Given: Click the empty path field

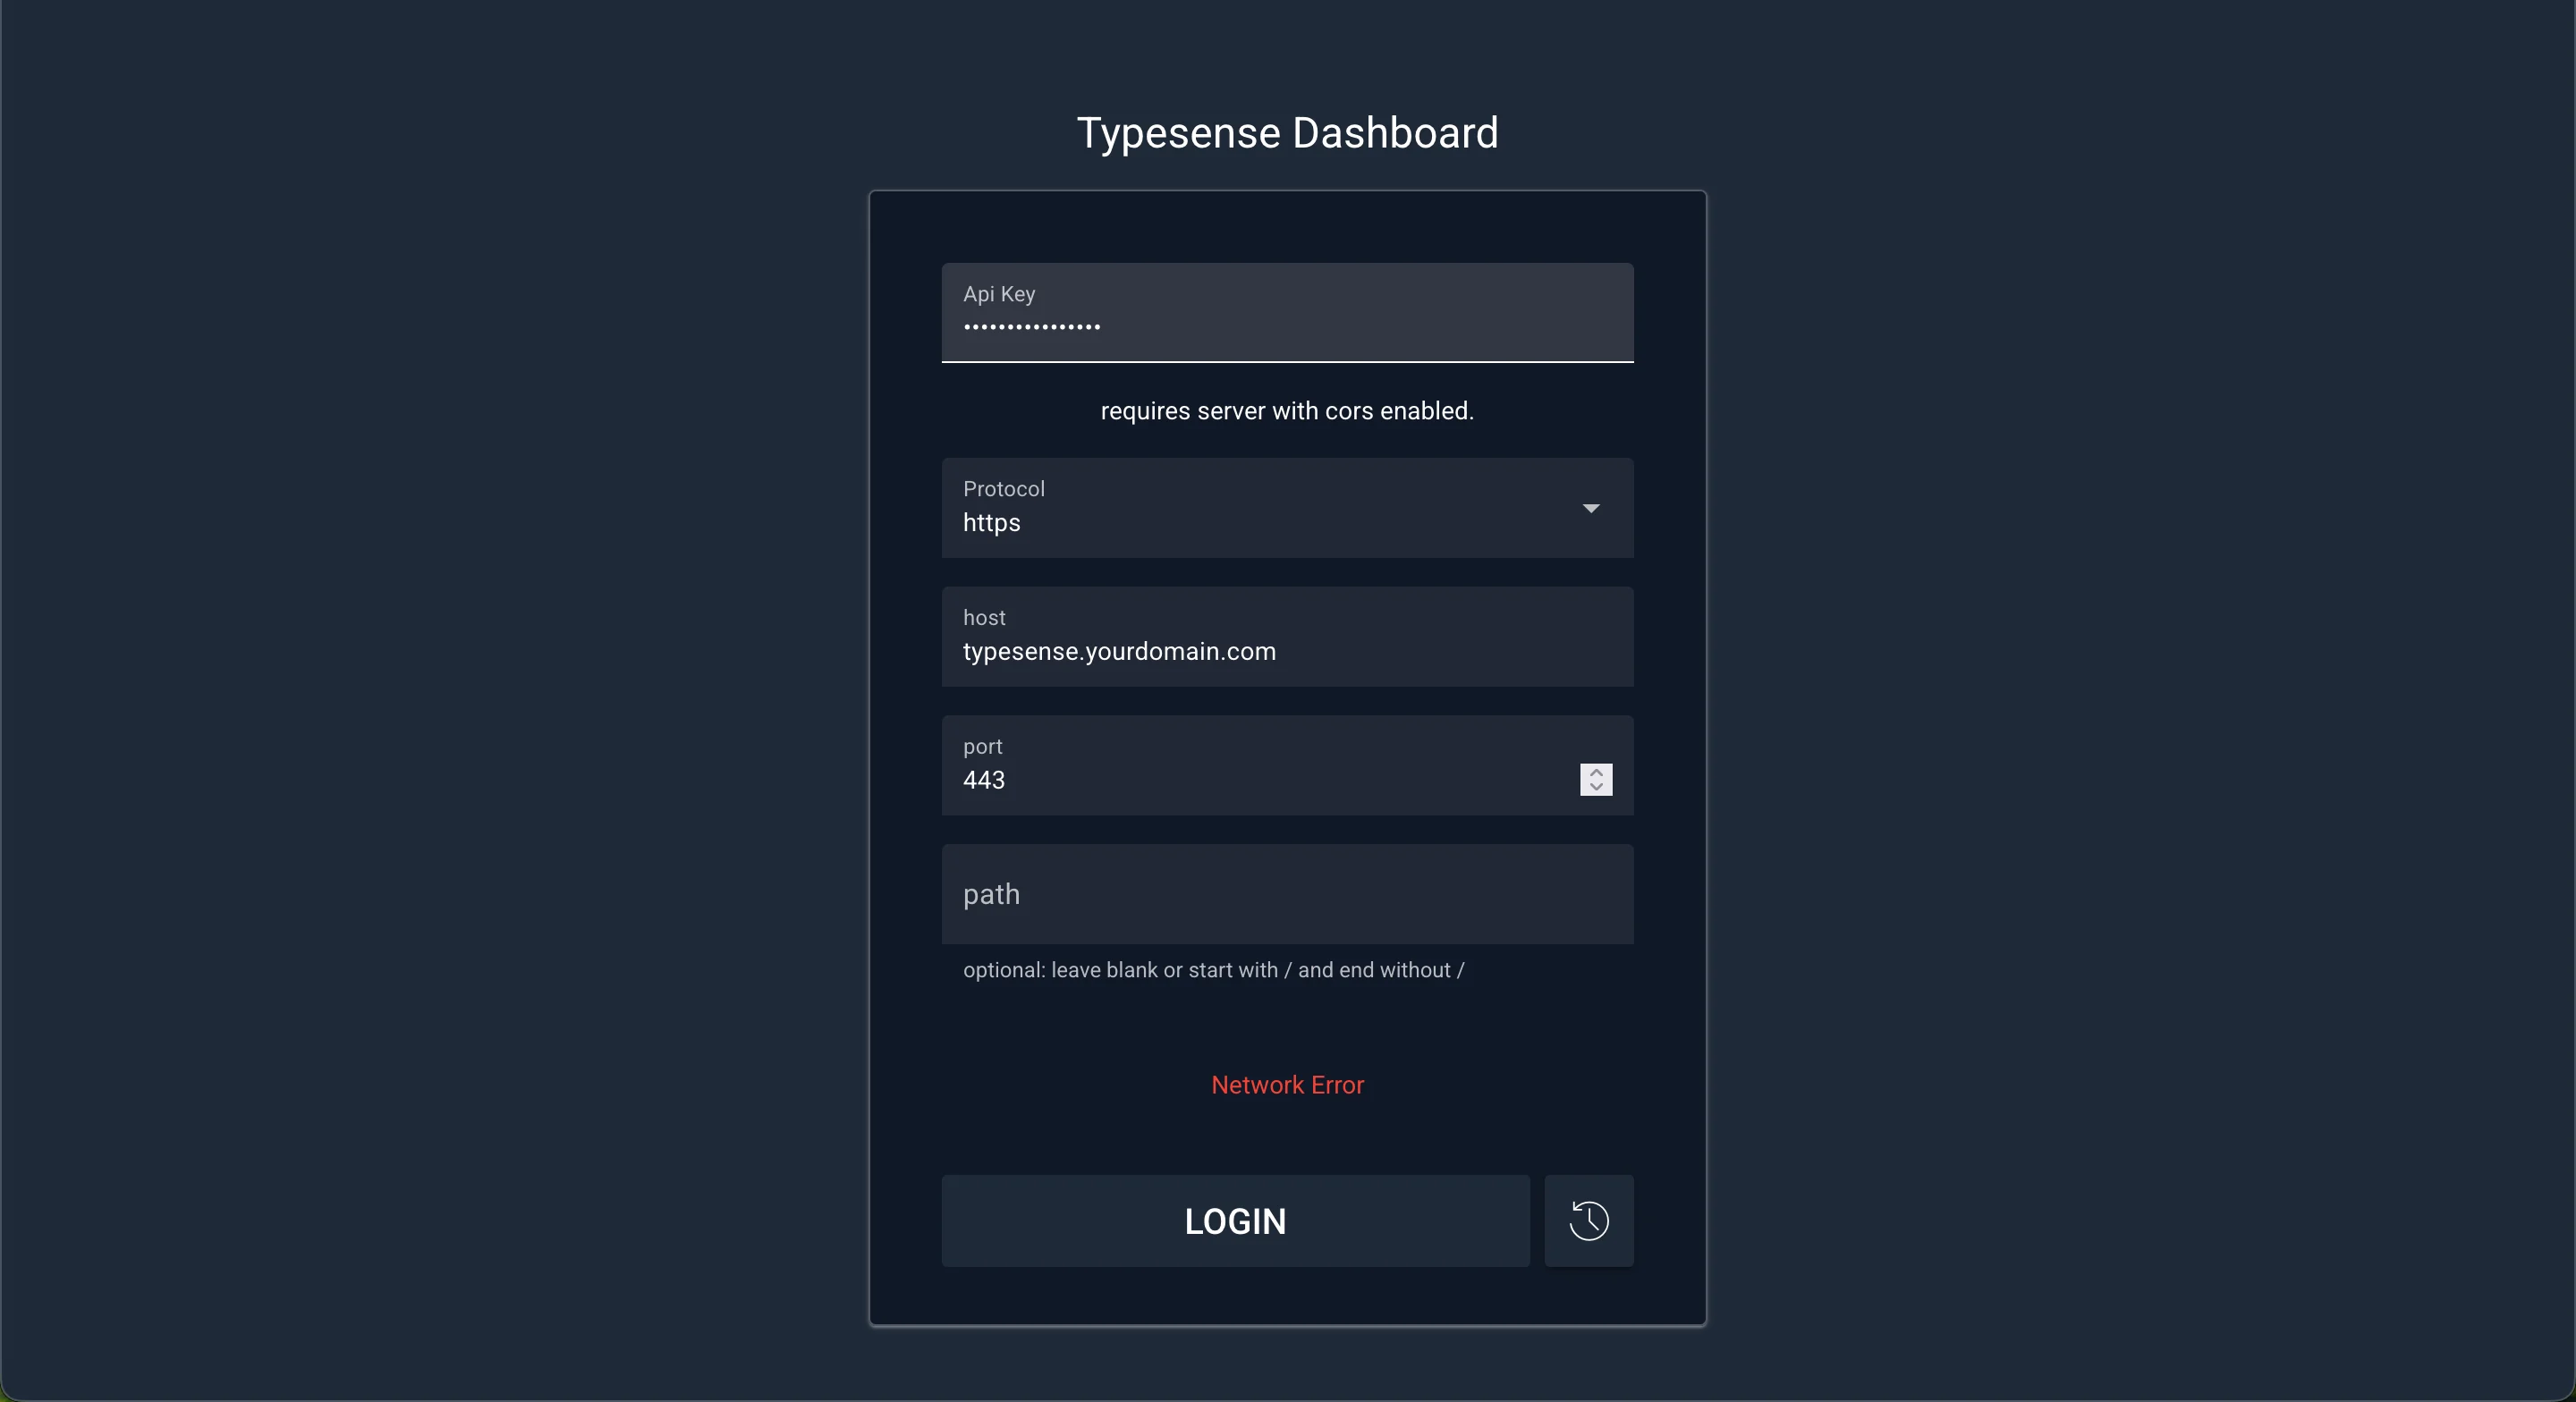Looking at the screenshot, I should pos(1287,893).
